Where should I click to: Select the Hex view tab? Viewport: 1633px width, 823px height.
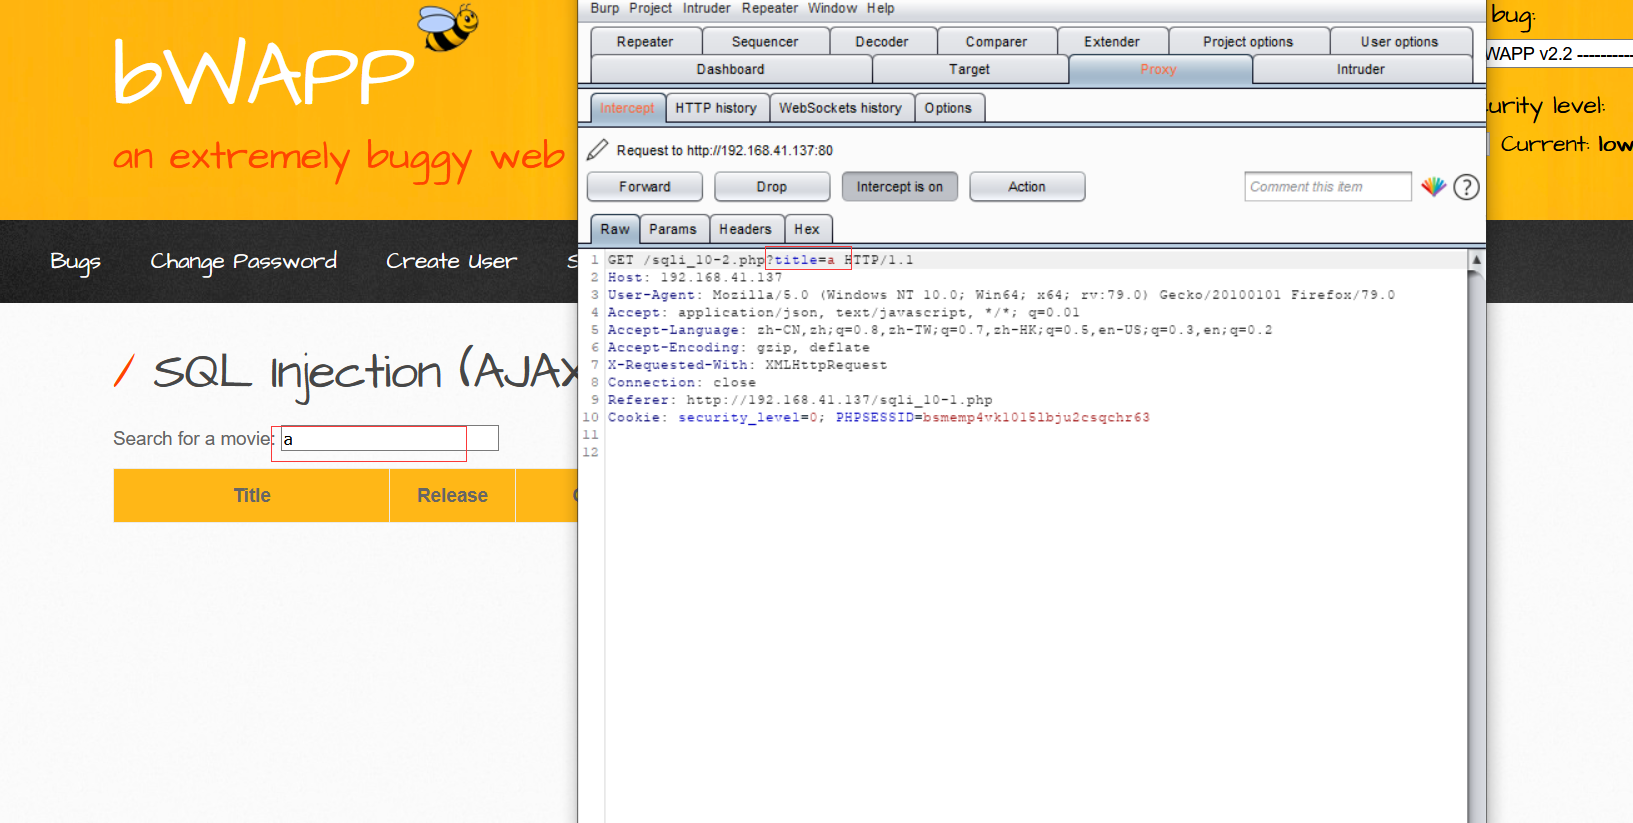pos(807,229)
